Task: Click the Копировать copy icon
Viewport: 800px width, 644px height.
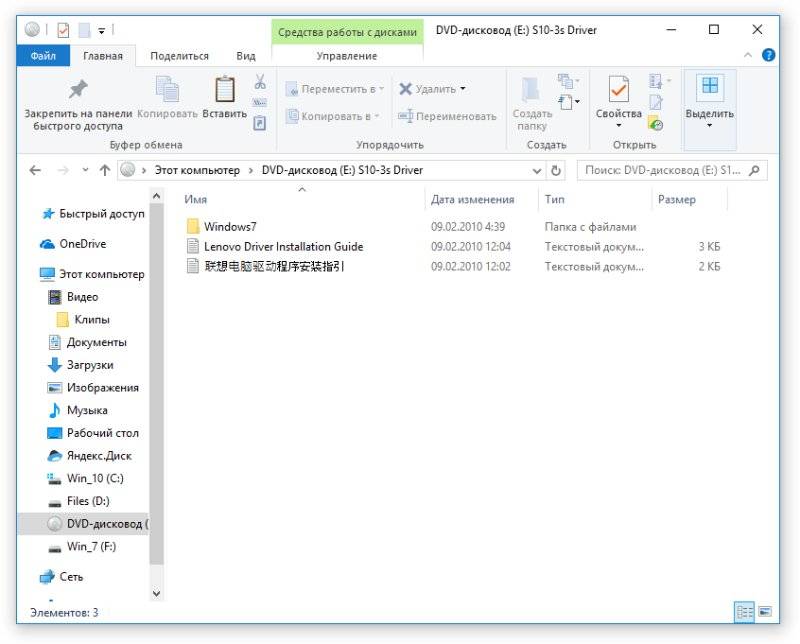Action: coord(167,89)
